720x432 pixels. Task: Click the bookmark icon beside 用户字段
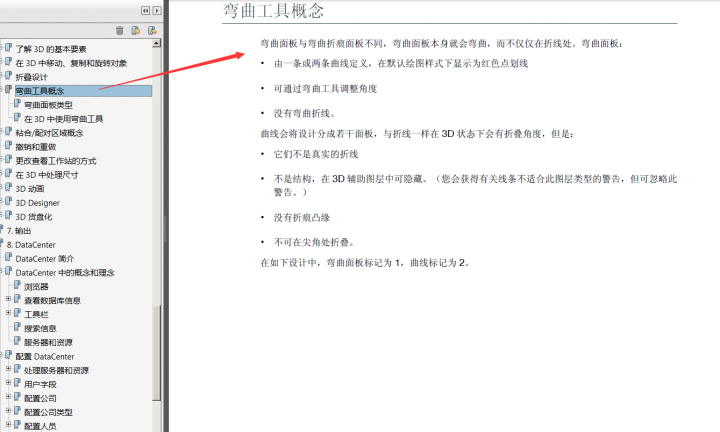(17, 383)
